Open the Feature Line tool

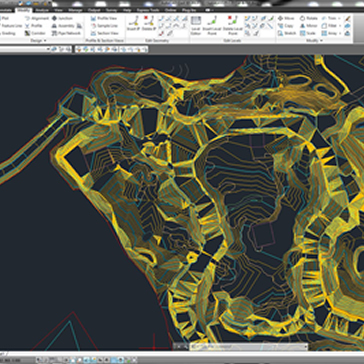[x=10, y=26]
